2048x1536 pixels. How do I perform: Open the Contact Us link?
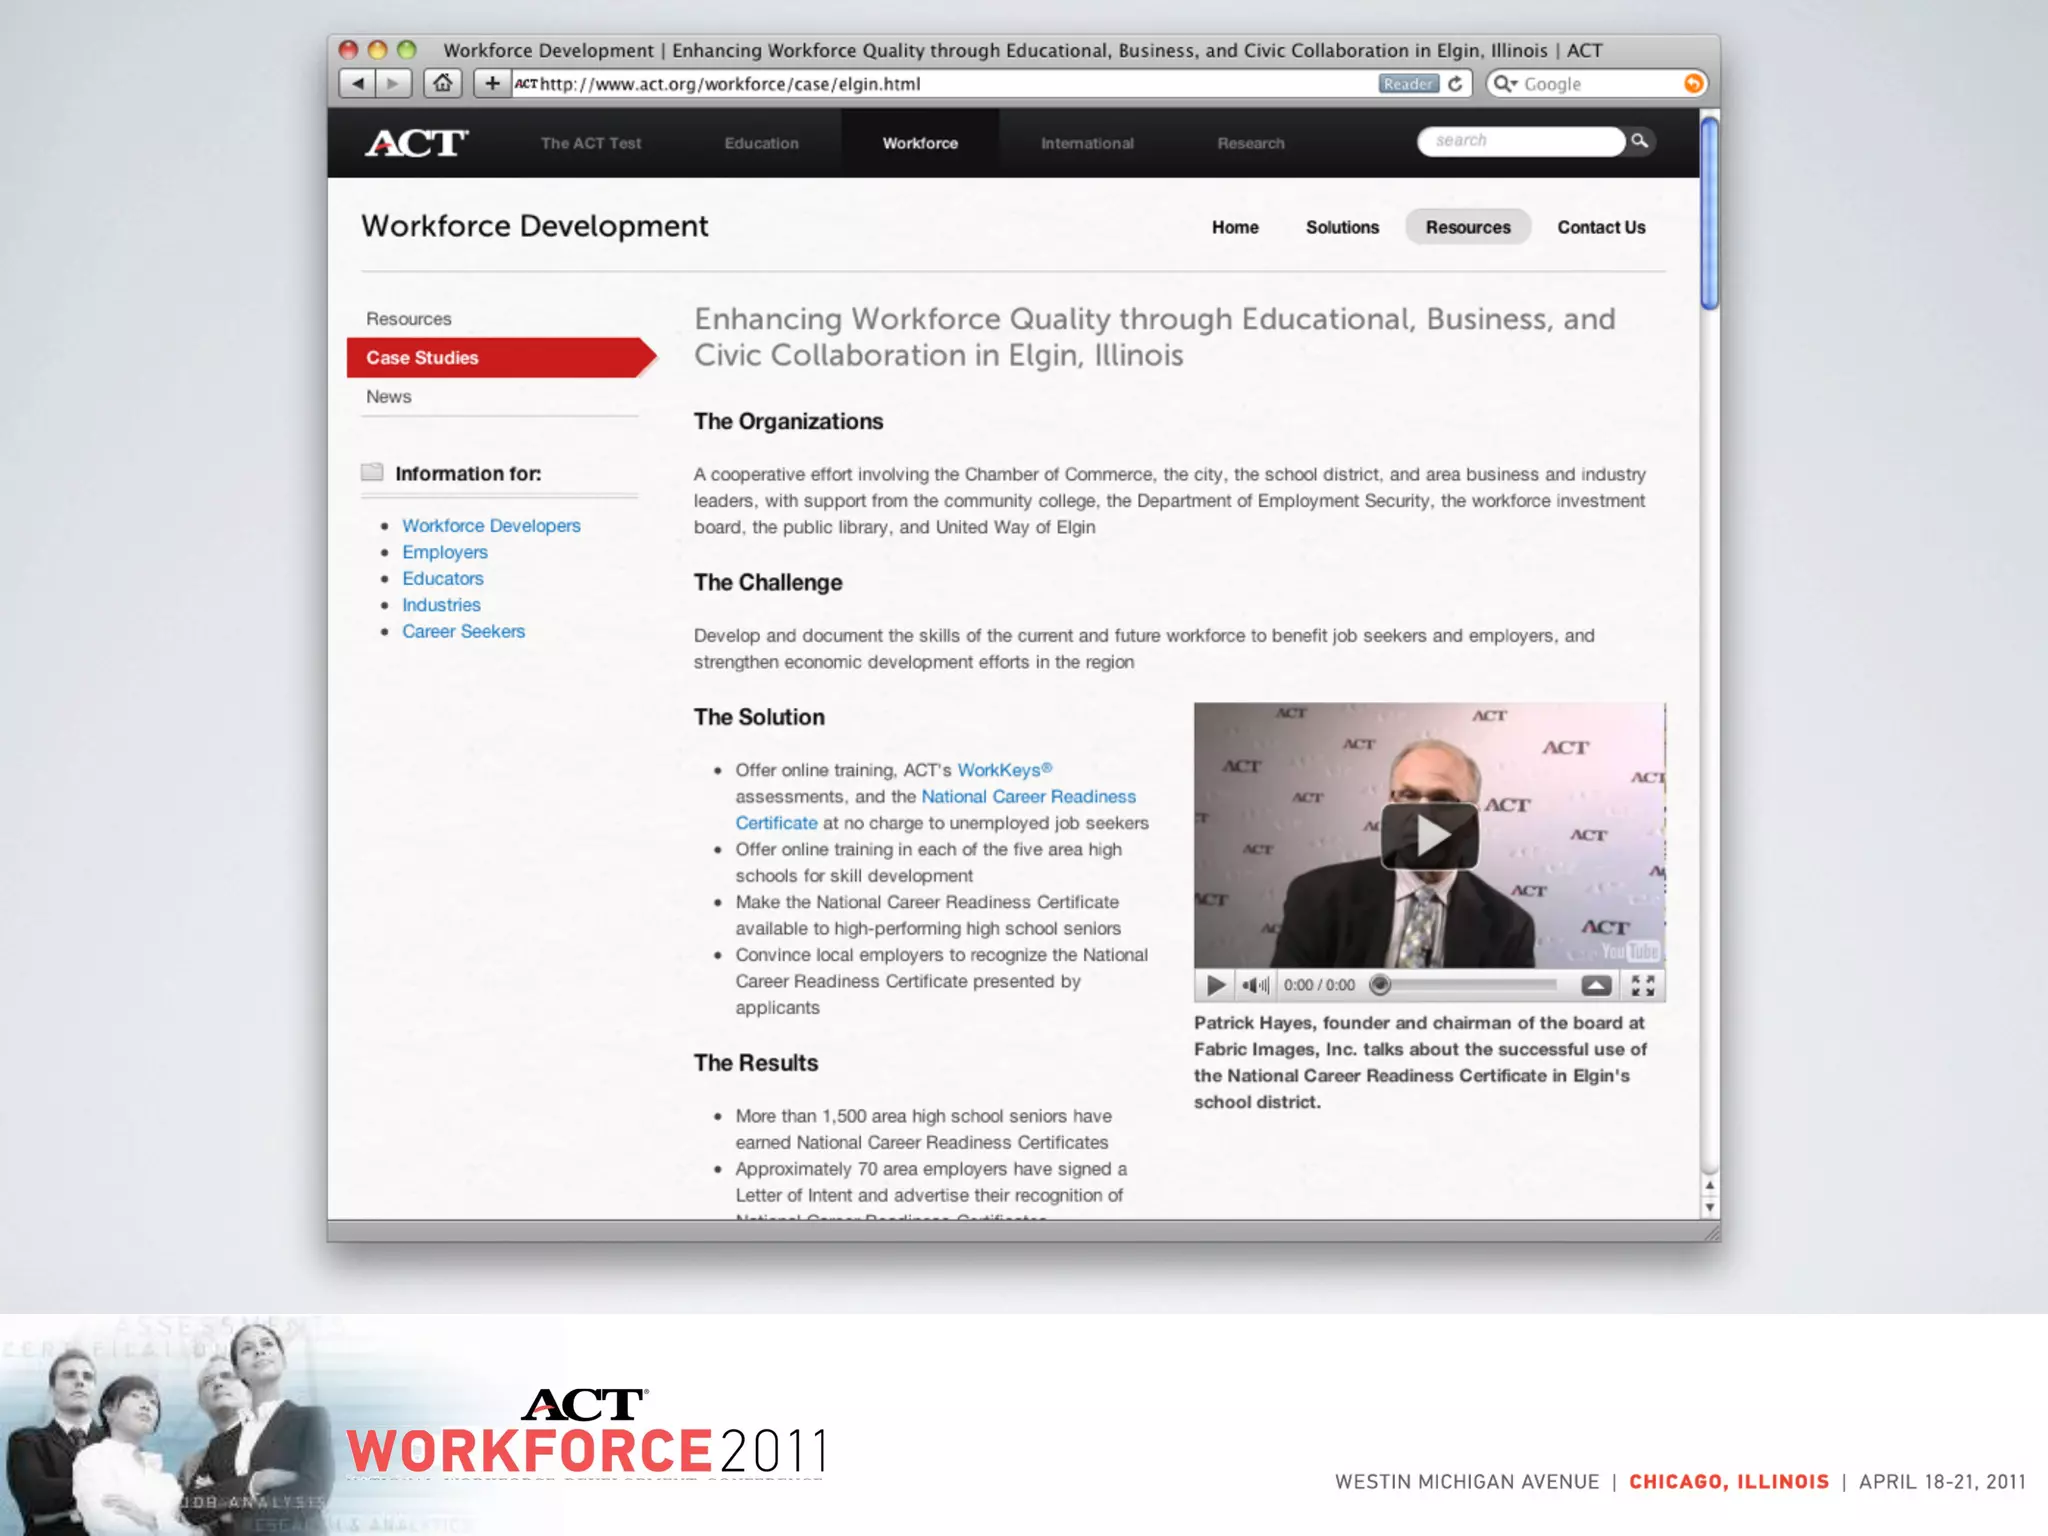coord(1601,227)
